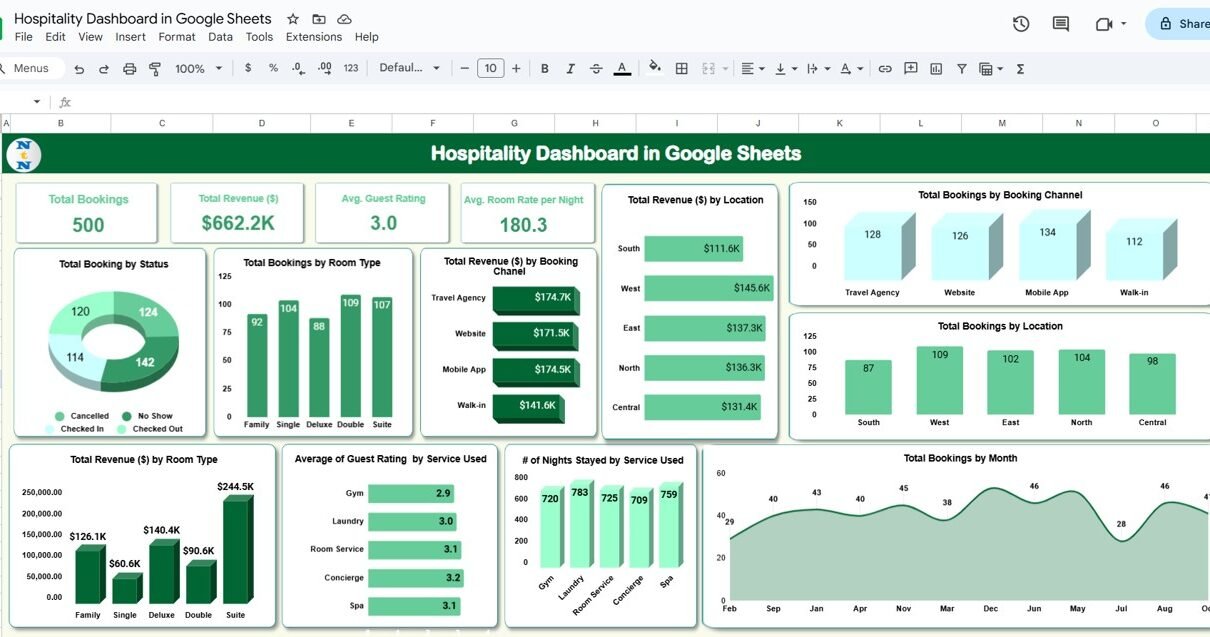1210x637 pixels.
Task: Open the font family dropdown
Action: tap(409, 69)
